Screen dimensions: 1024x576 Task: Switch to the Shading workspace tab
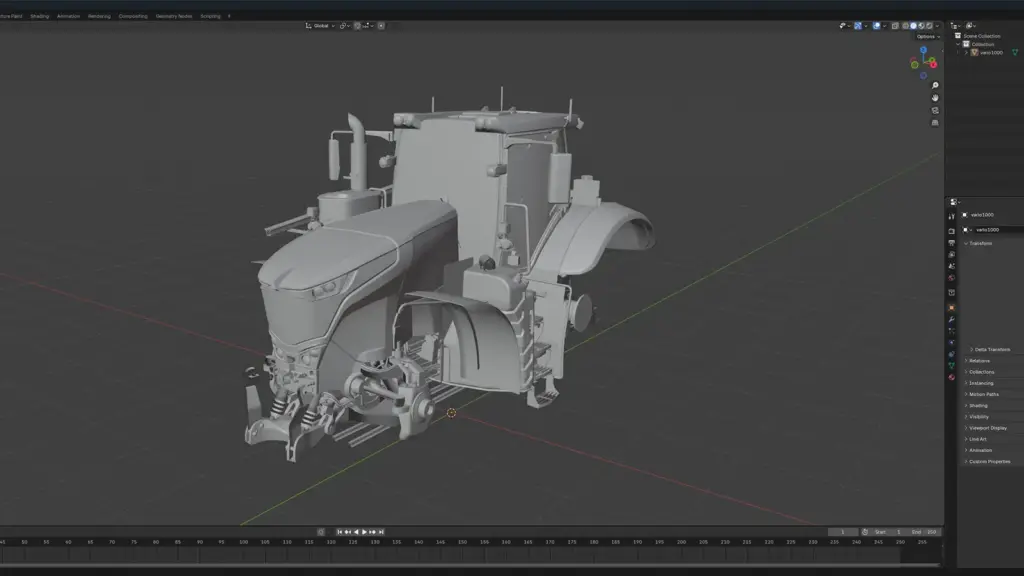click(x=40, y=16)
